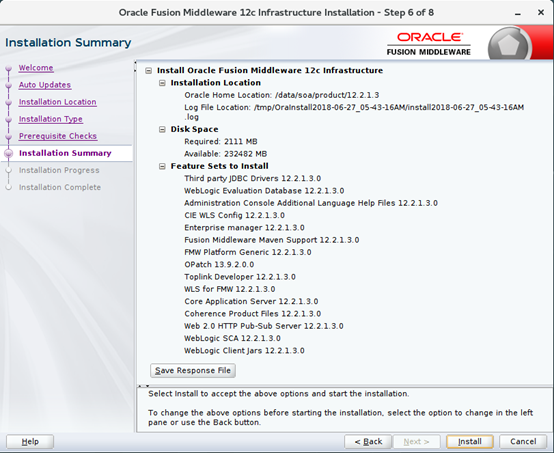Screen dimensions: 554x453
Task: Minimize the installer window
Action: [x=518, y=13]
